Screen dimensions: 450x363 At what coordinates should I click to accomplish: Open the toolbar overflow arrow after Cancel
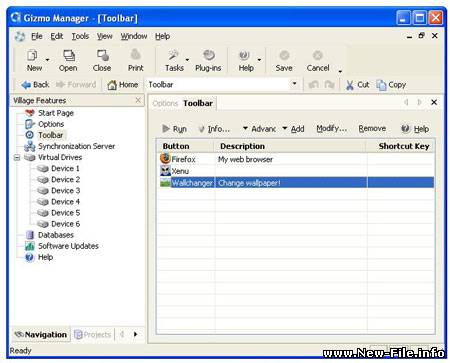coord(340,71)
